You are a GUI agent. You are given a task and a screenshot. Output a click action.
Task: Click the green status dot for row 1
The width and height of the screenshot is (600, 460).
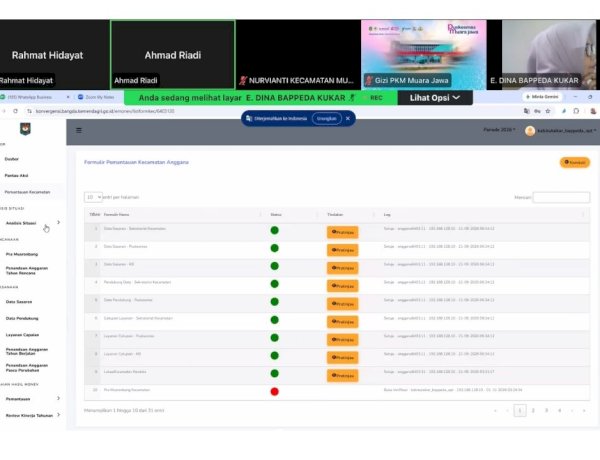274,230
